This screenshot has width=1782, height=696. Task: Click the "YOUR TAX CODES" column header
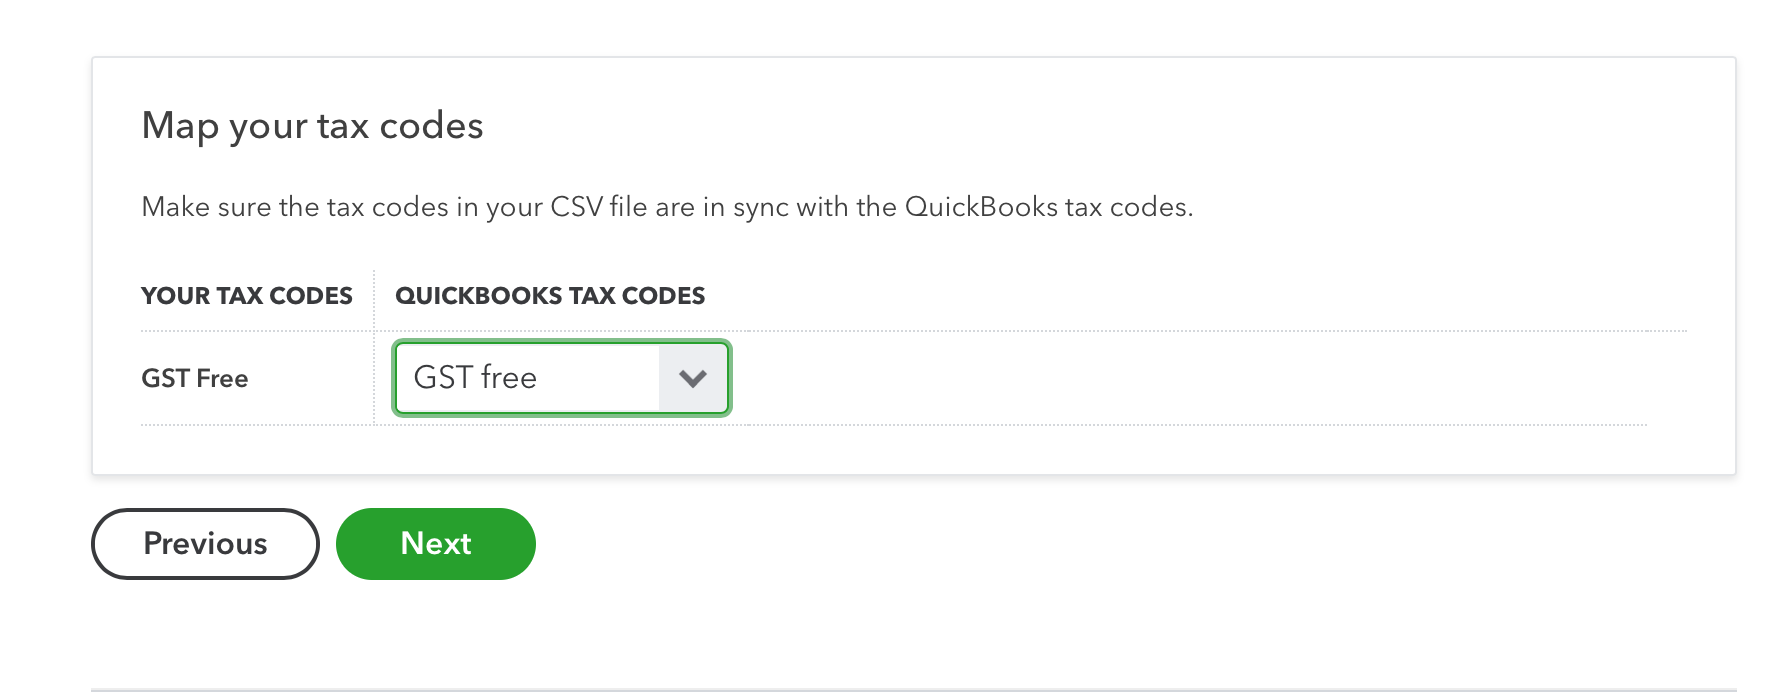246,296
